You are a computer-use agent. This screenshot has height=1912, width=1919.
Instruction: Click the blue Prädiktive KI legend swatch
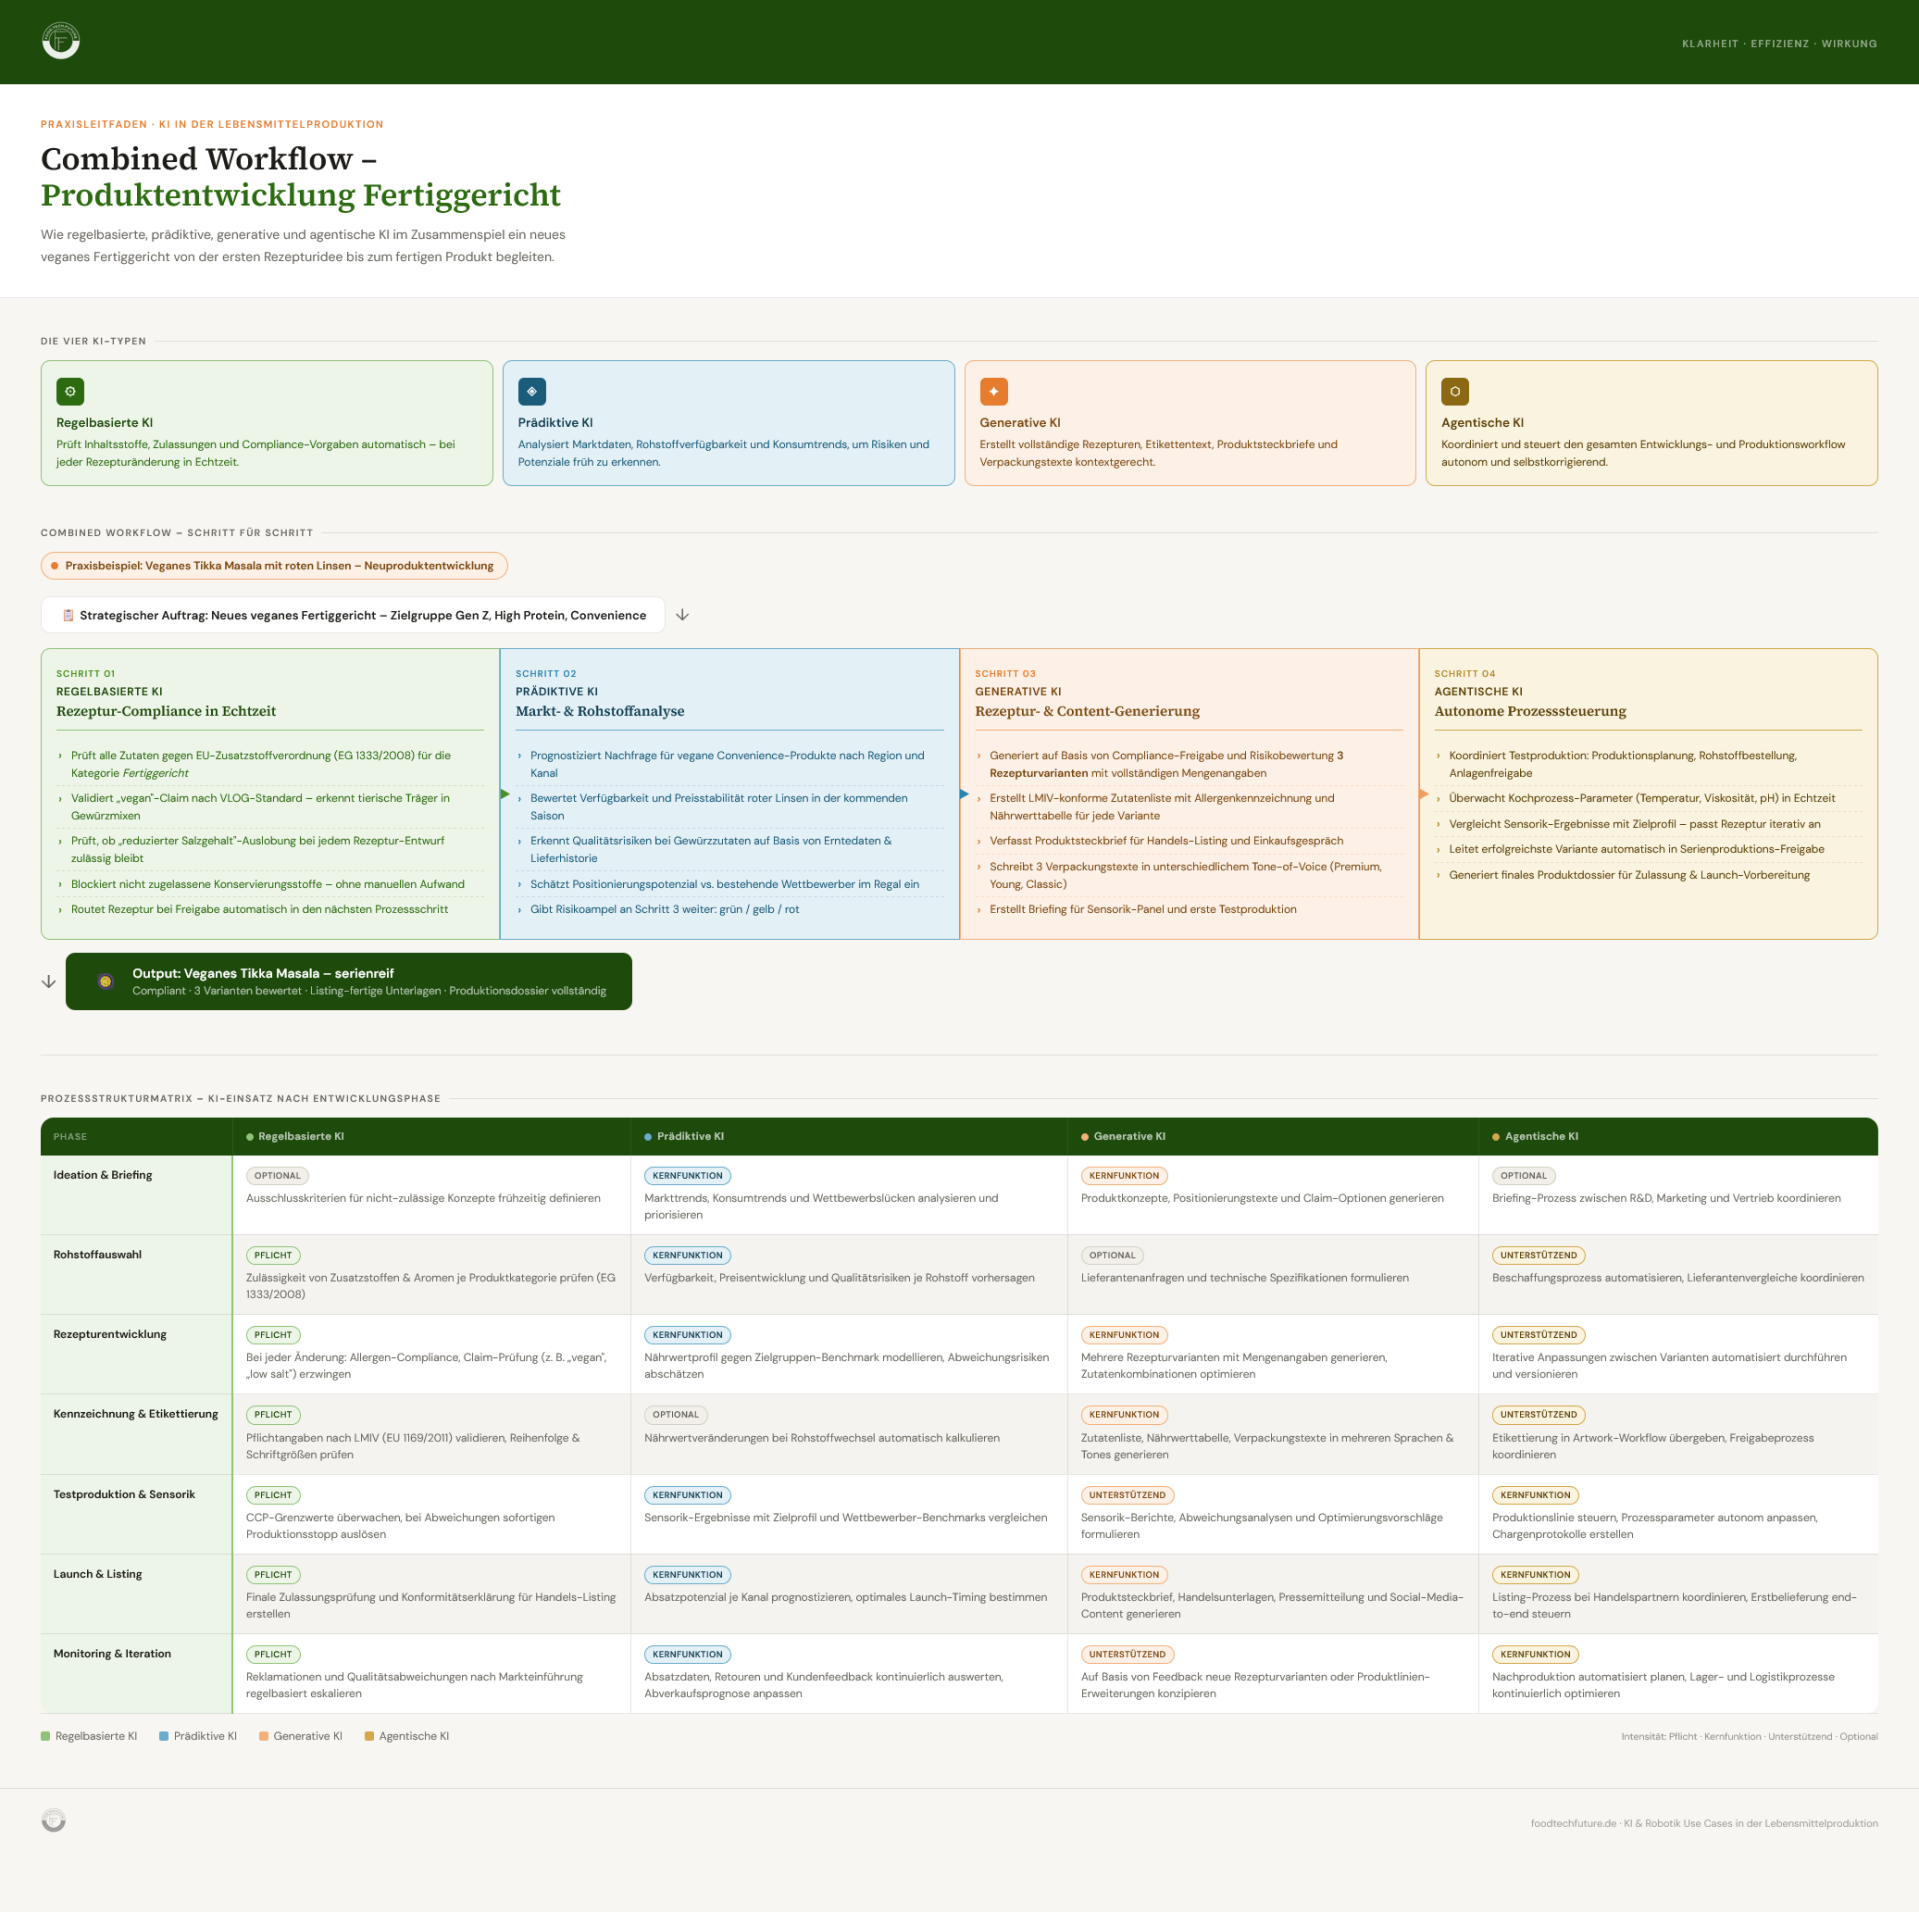(x=164, y=1736)
